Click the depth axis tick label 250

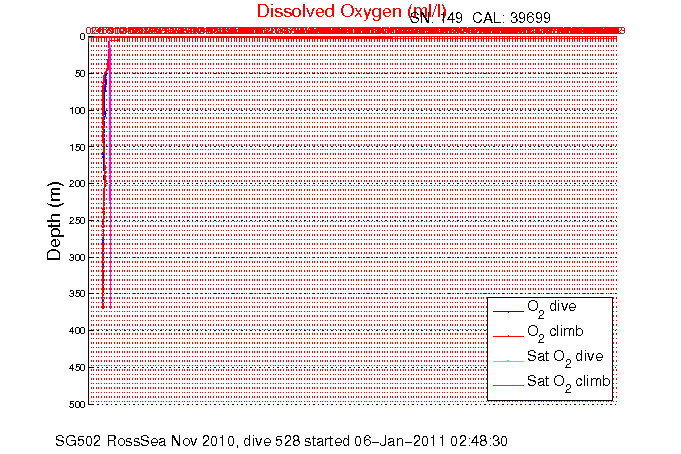tap(78, 221)
